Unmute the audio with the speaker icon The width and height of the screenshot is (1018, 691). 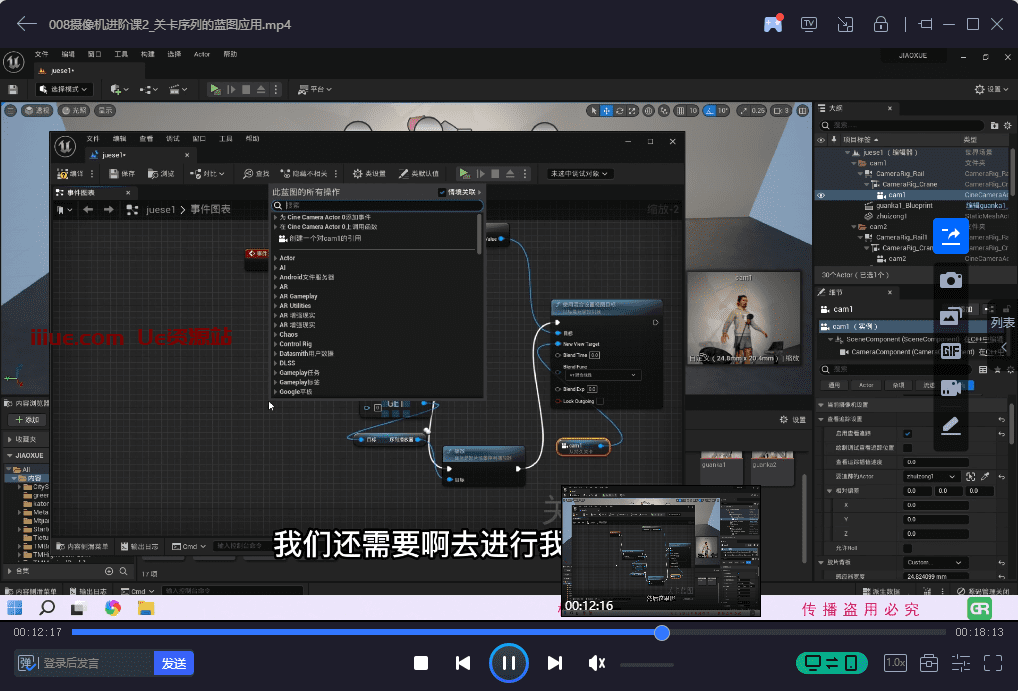(597, 663)
